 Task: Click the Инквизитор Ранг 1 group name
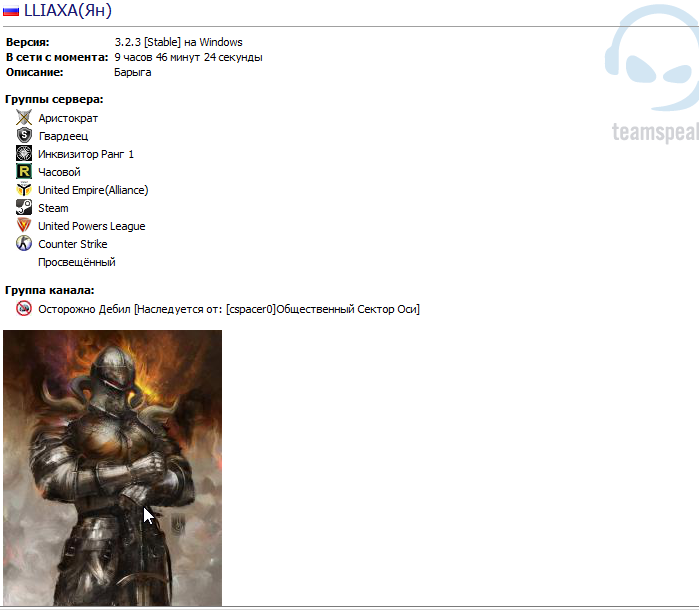[x=86, y=154]
